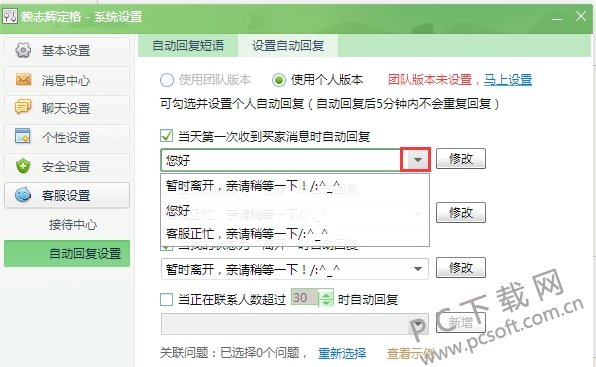
Task: Toggle 当天第一次收到买家消息时自动回复 checkbox
Action: (166, 136)
